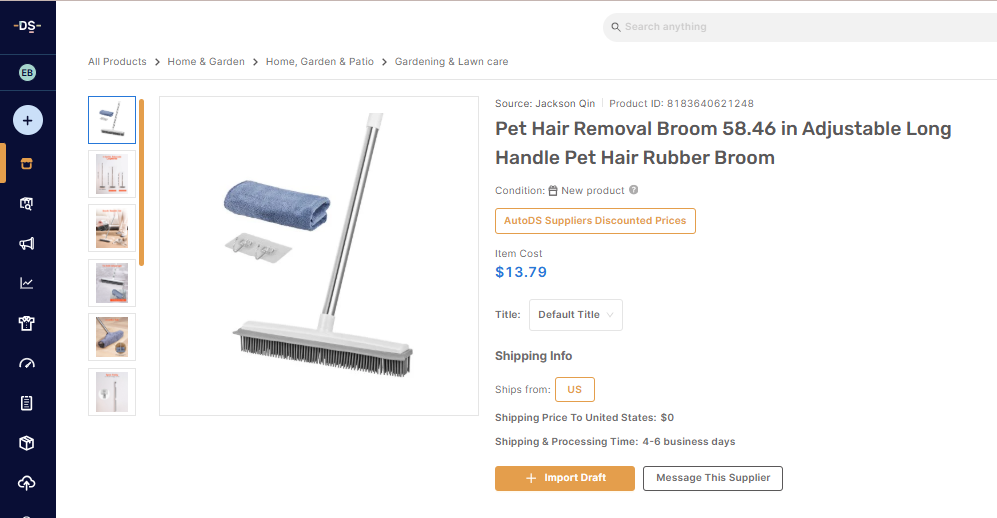The height and width of the screenshot is (518, 997).
Task: Open the box products icon in sidebar
Action: [x=27, y=443]
